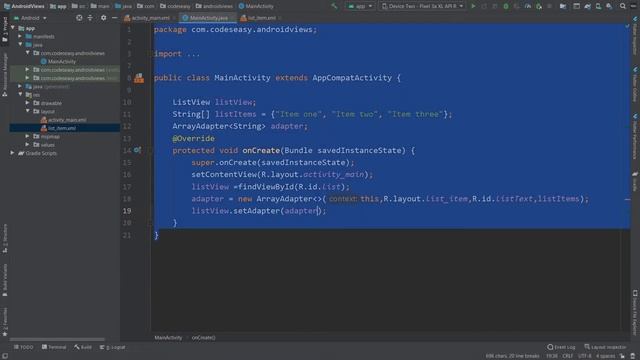Expand the values folder
This screenshot has height=360, width=640.
[28, 144]
